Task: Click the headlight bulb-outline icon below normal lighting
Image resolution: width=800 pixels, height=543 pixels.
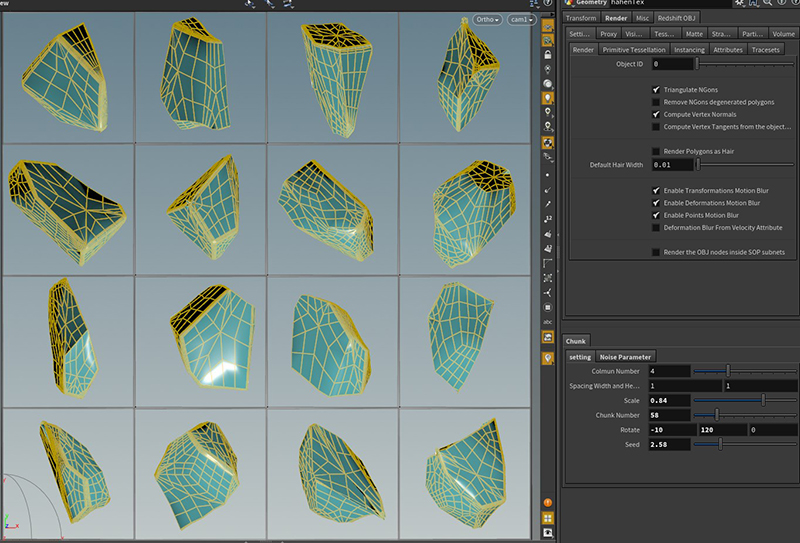Action: click(547, 112)
